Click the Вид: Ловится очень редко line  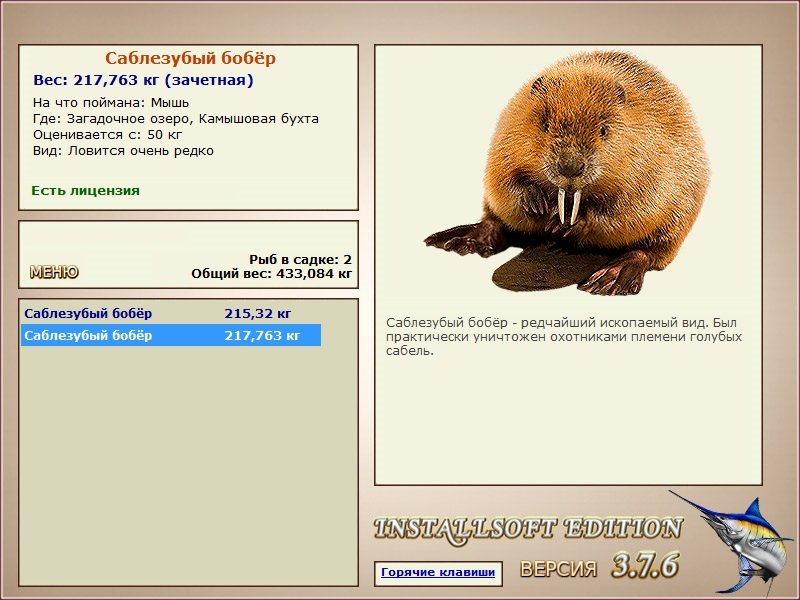pos(123,151)
